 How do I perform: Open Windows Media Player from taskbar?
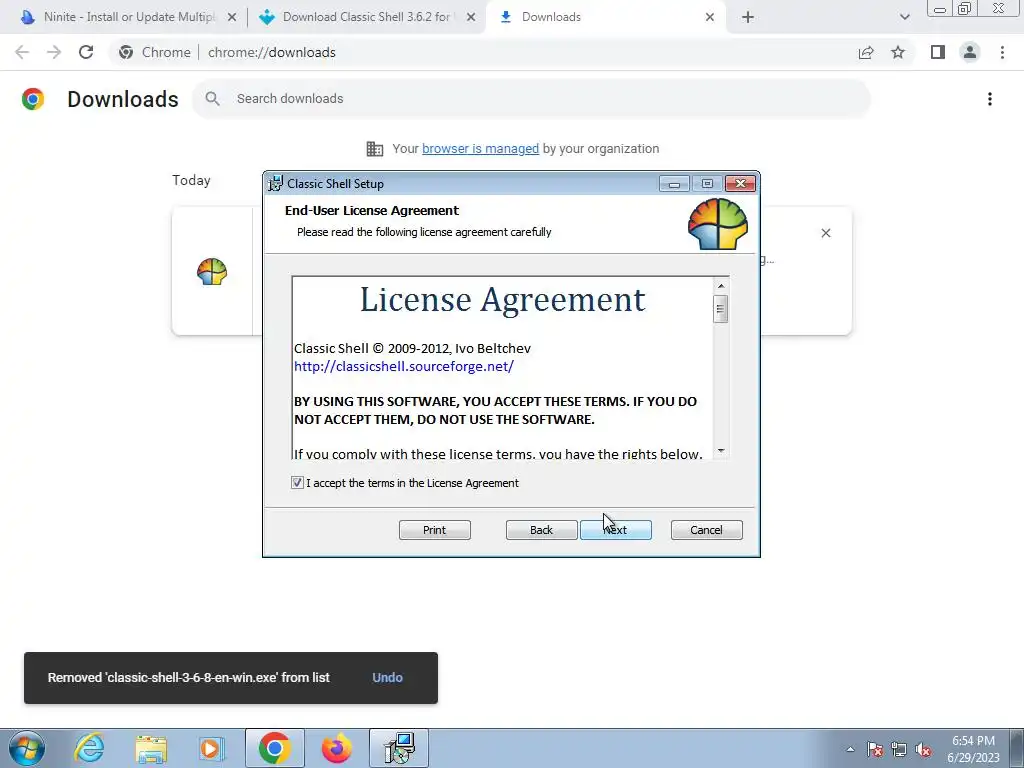[212, 748]
